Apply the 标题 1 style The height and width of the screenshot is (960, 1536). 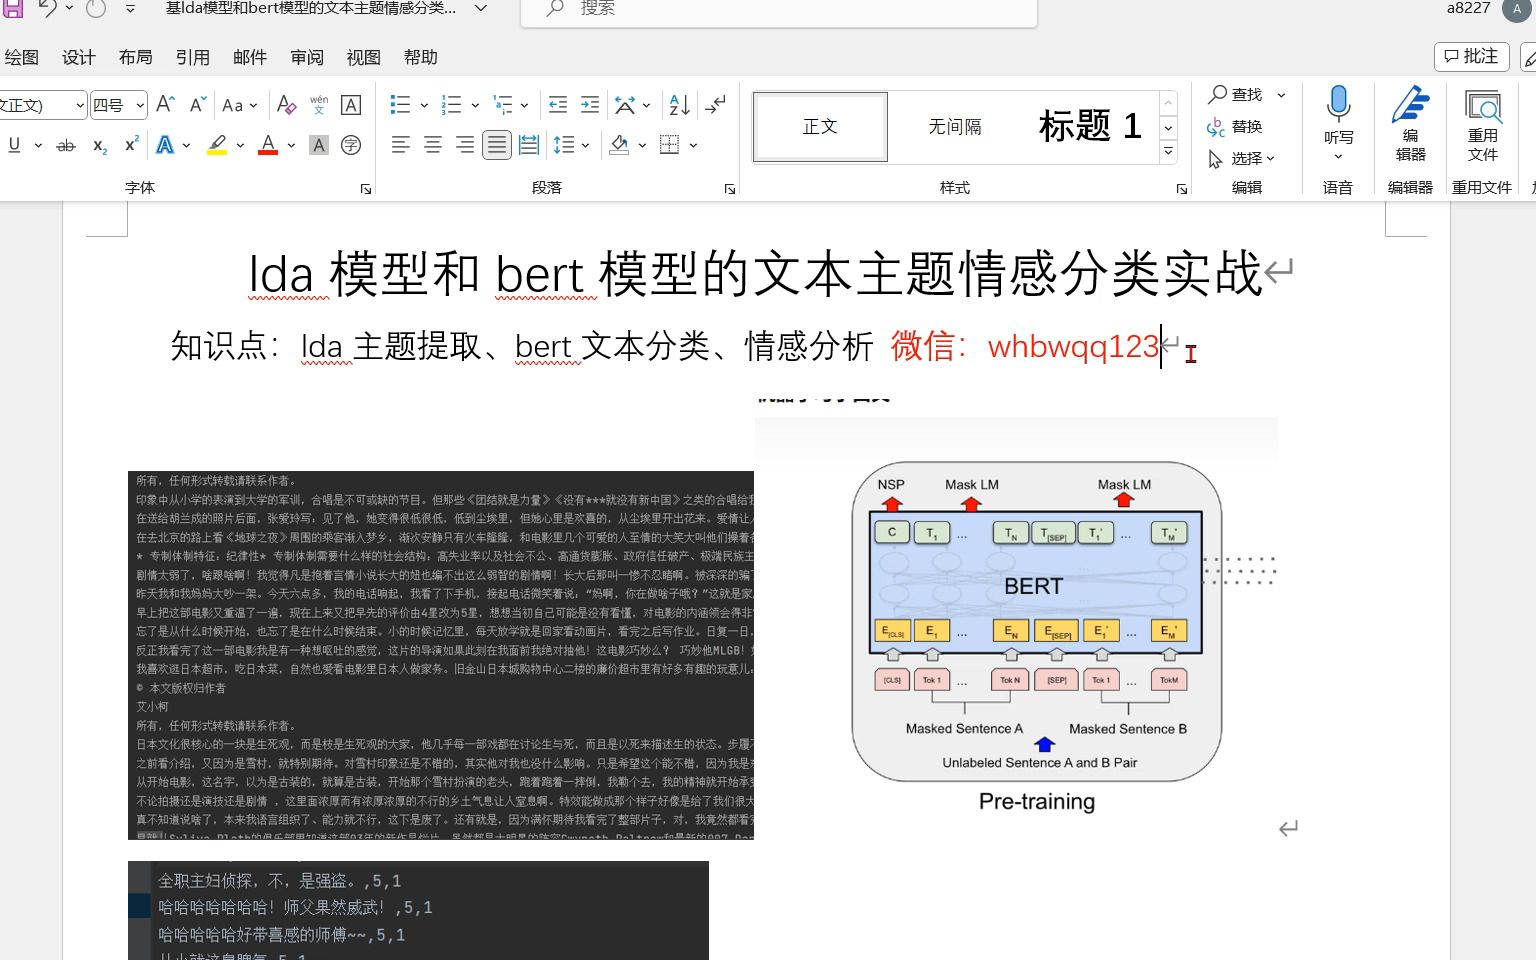[x=1090, y=127]
